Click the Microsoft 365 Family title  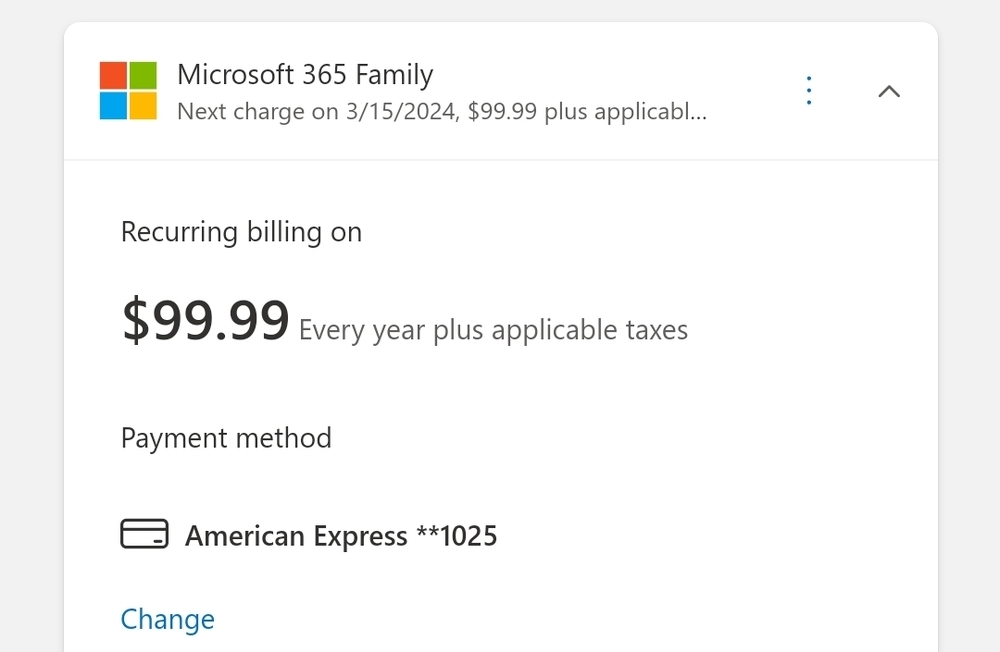coord(304,74)
